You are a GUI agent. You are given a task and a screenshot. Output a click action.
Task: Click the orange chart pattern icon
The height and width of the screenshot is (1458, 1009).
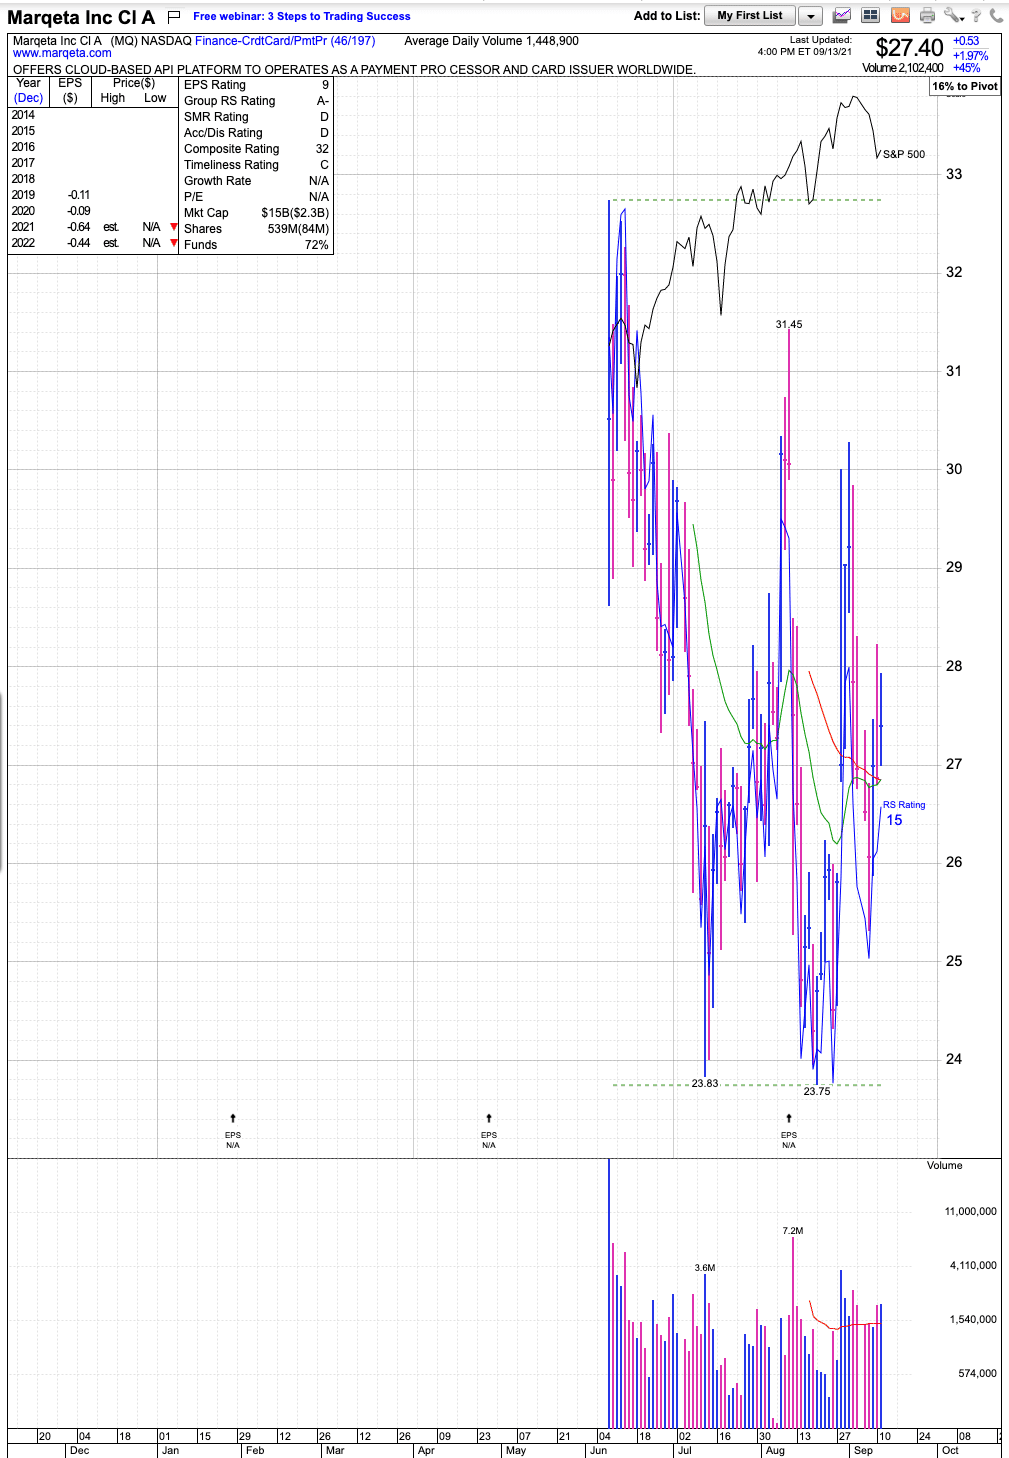900,15
